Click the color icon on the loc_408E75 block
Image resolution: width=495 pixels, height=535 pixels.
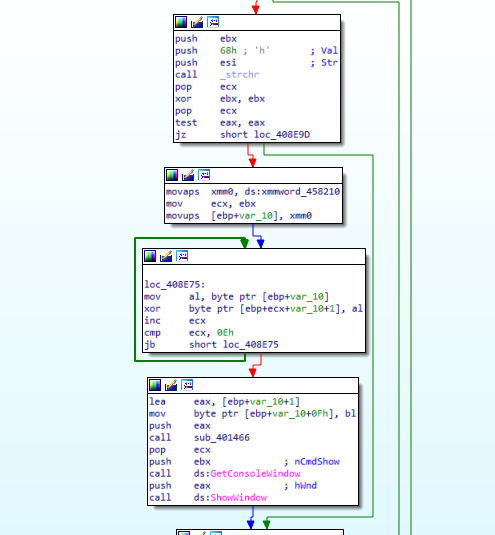pyautogui.click(x=150, y=256)
